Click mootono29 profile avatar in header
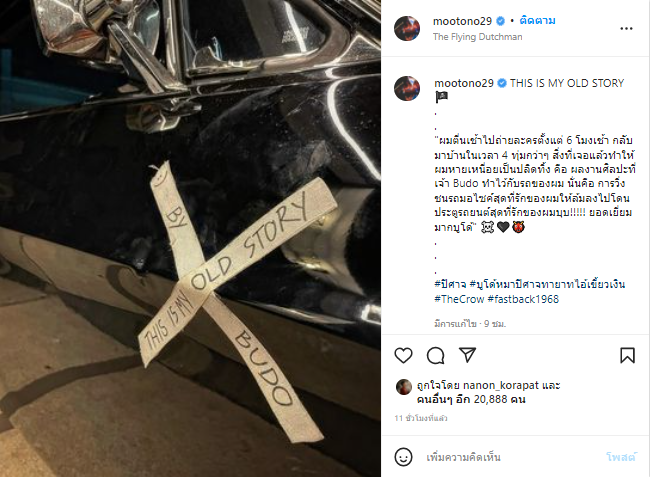The height and width of the screenshot is (477, 650). click(x=407, y=29)
